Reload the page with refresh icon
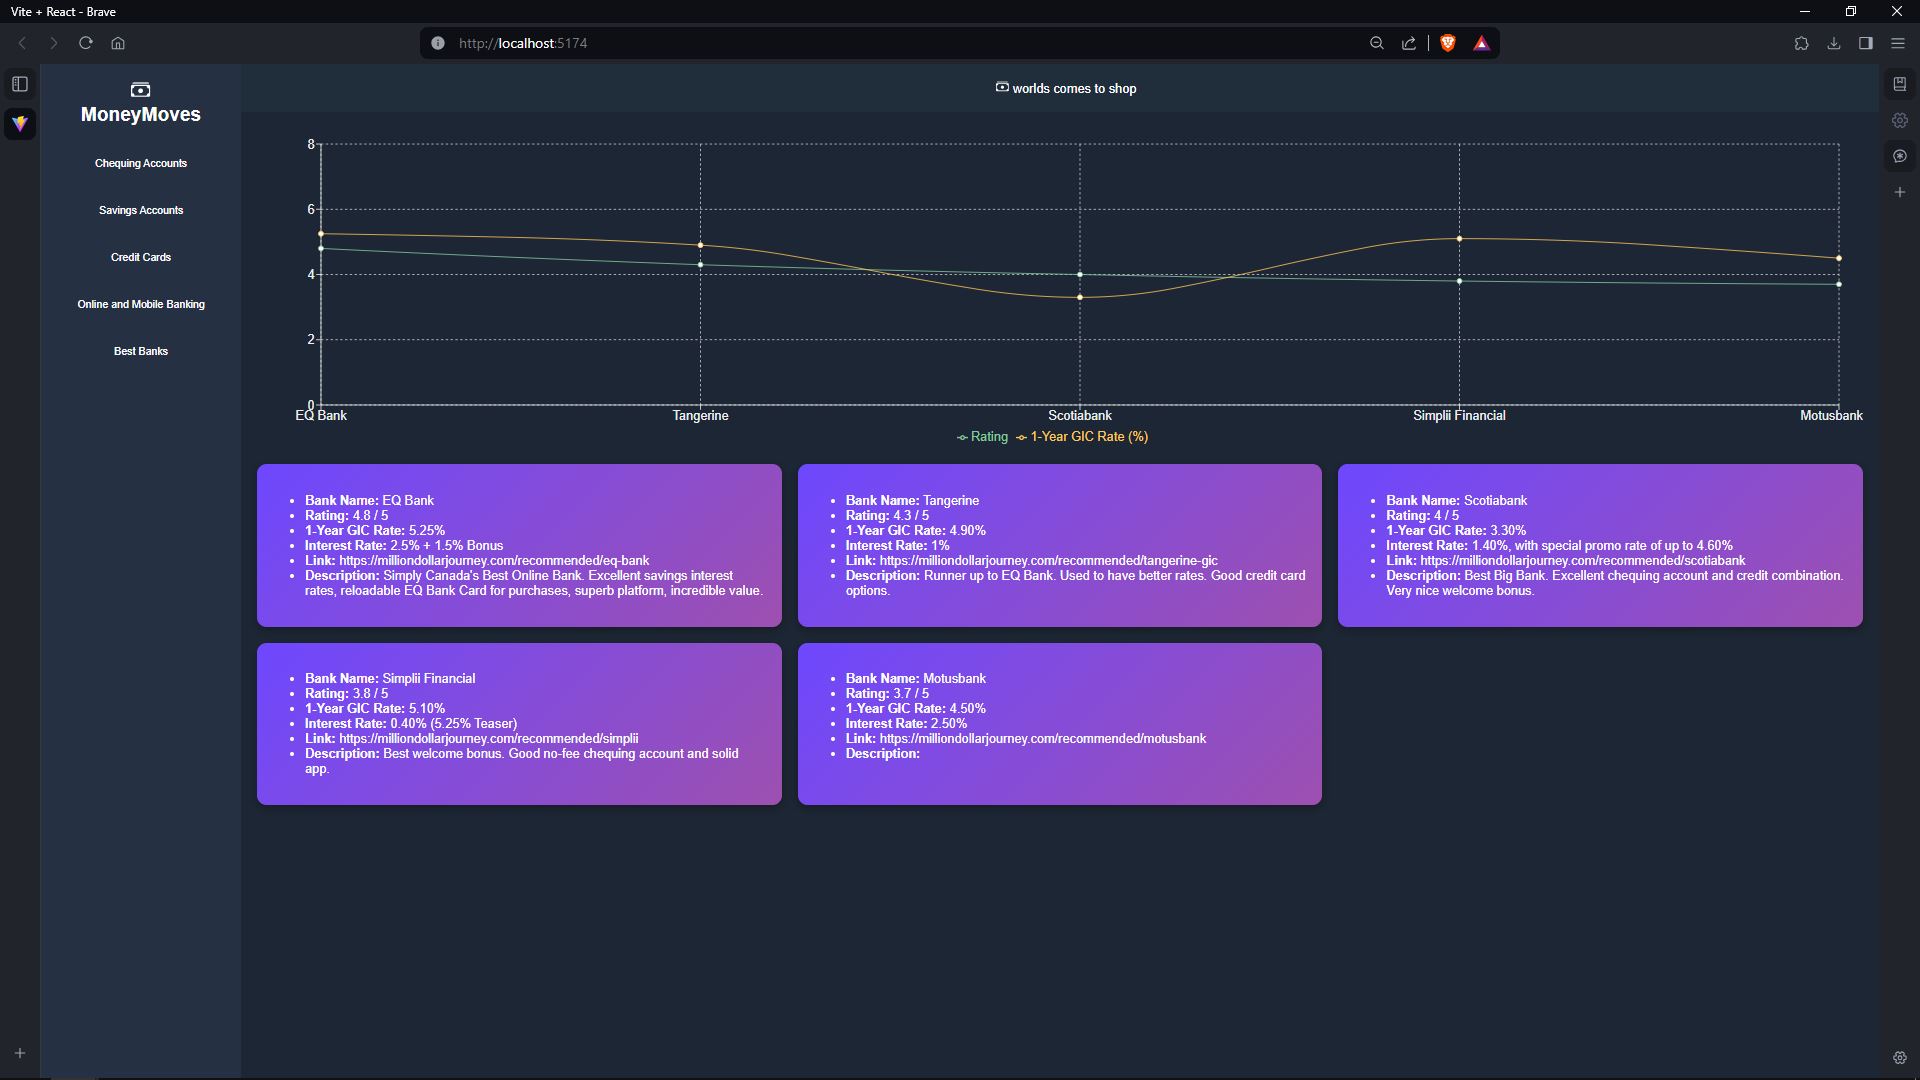 pos(86,43)
